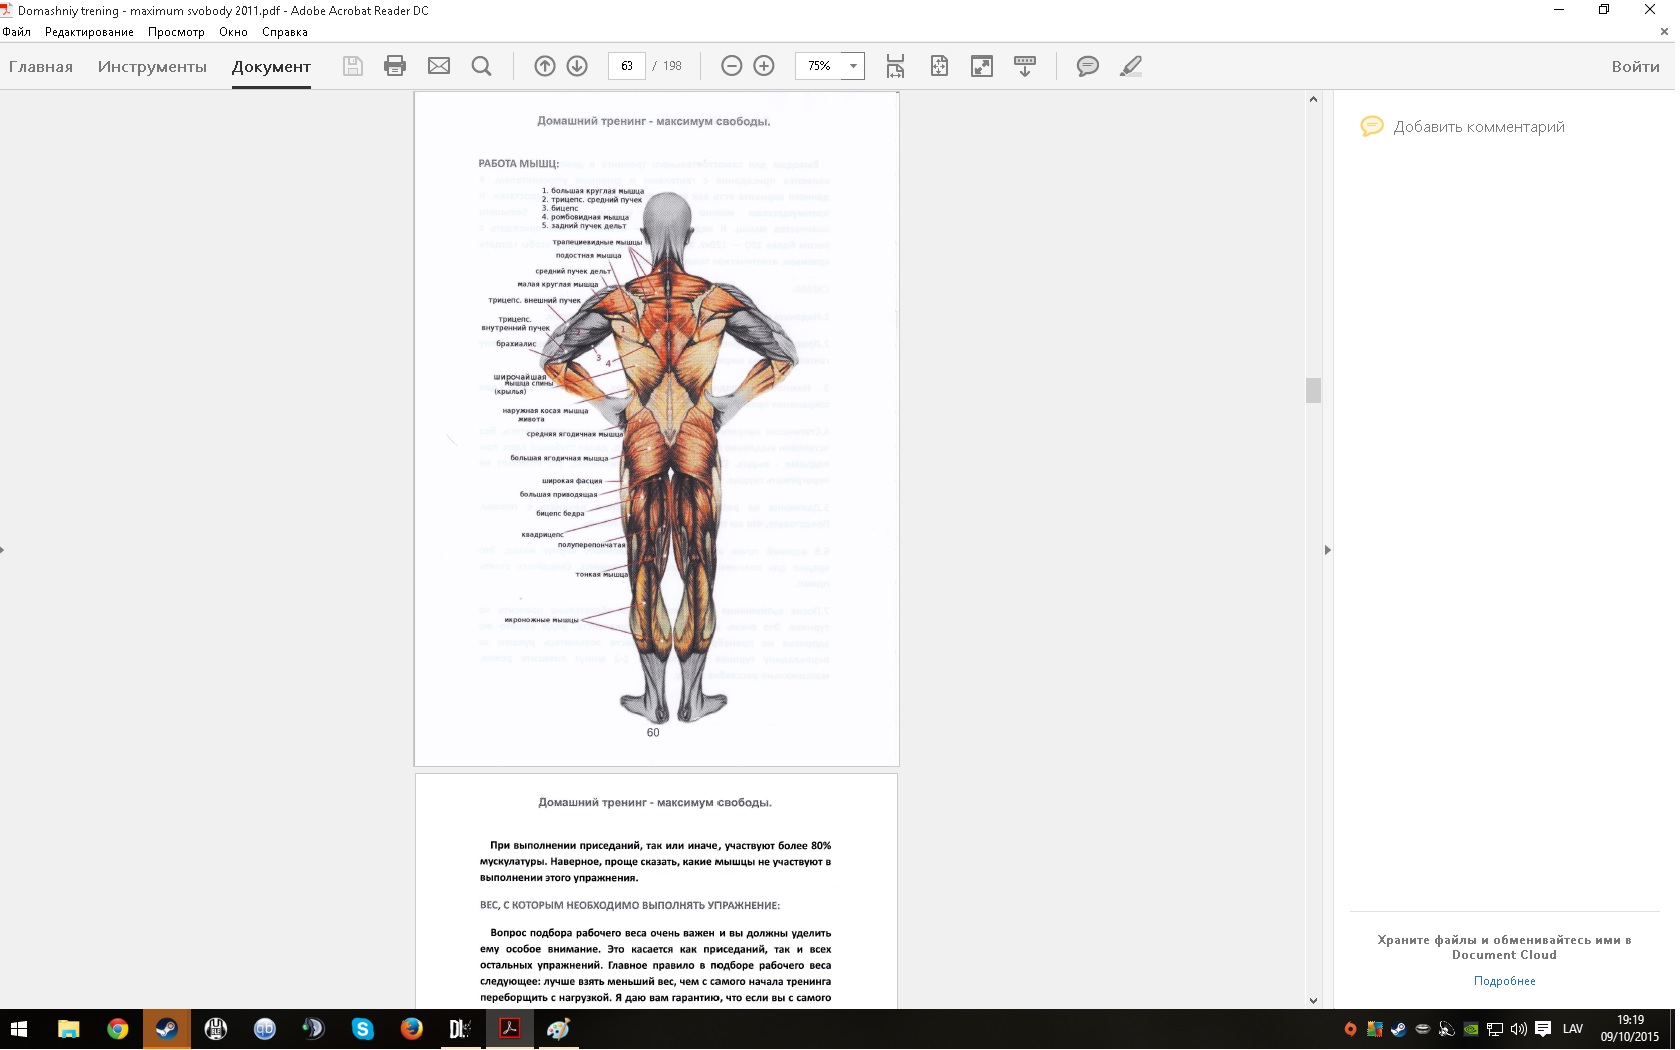Go to previous page with the up arrow
Viewport: 1680px width, 1050px height.
545,66
